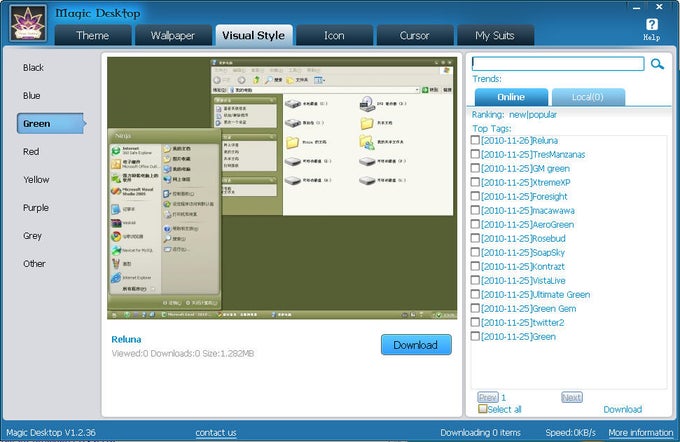Select the Blue color category
This screenshot has height=442, width=680.
(x=32, y=95)
